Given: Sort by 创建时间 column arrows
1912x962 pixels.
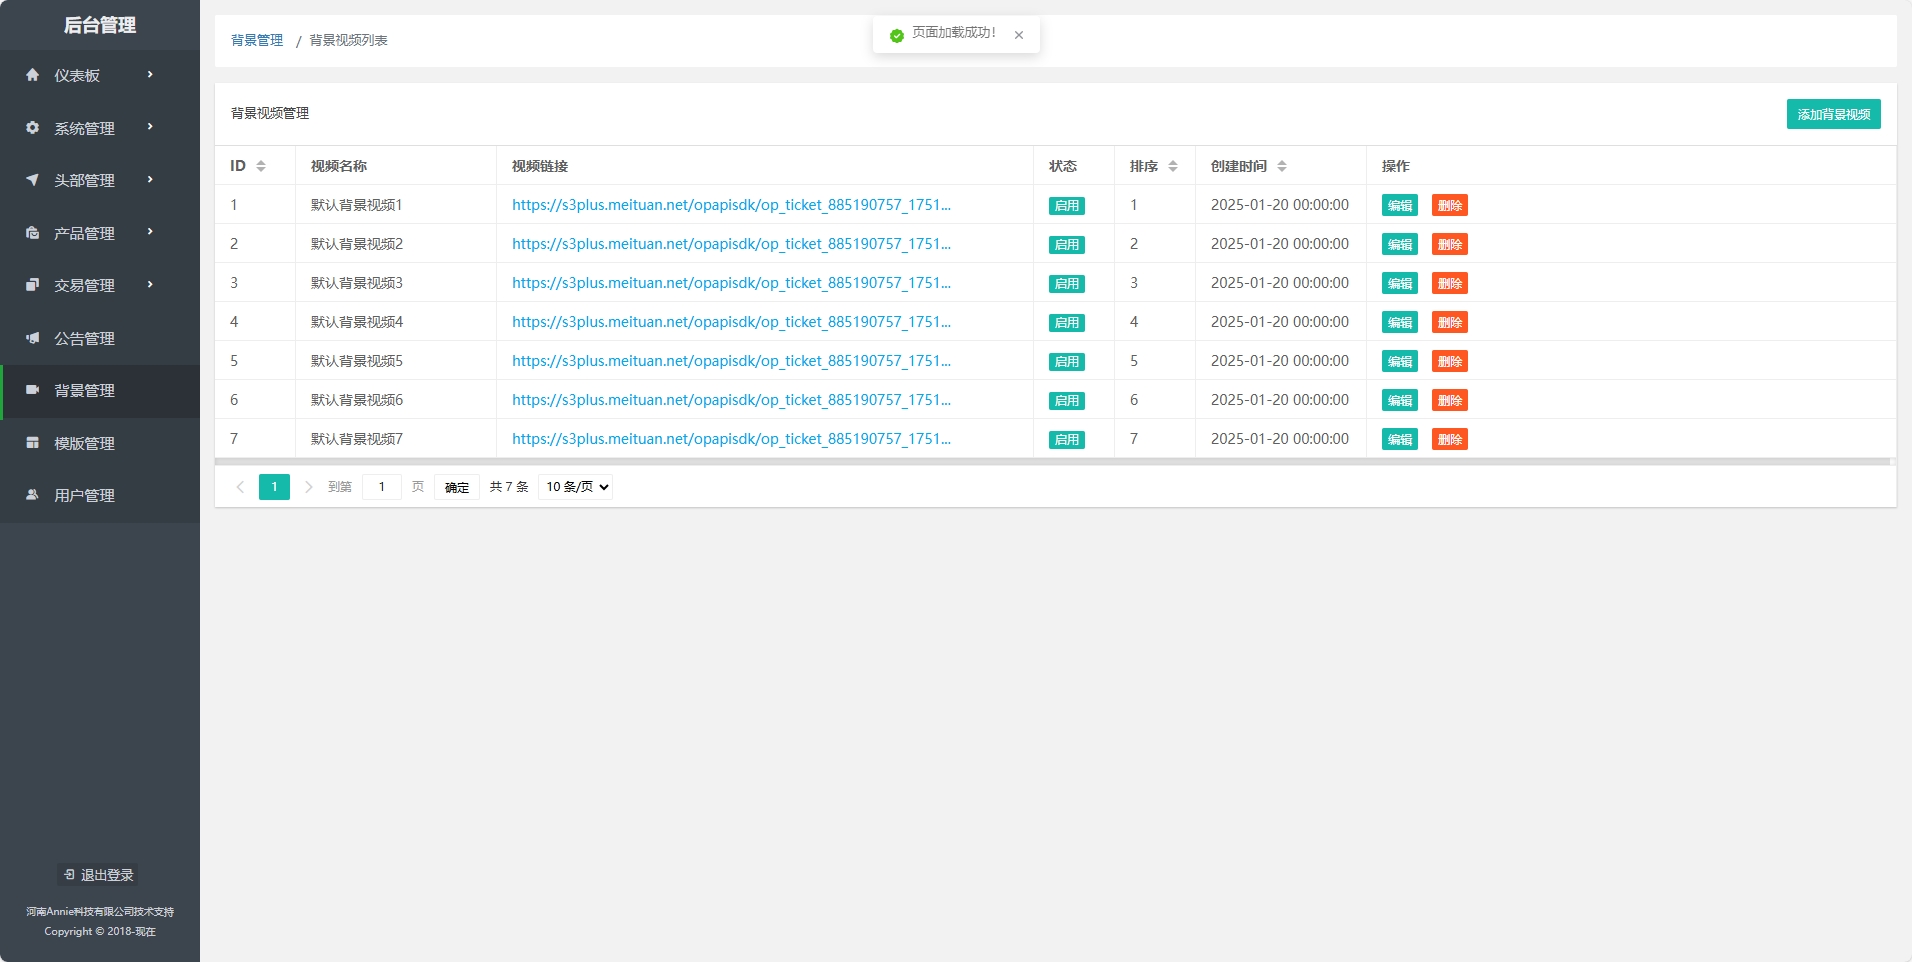Looking at the screenshot, I should (x=1282, y=166).
